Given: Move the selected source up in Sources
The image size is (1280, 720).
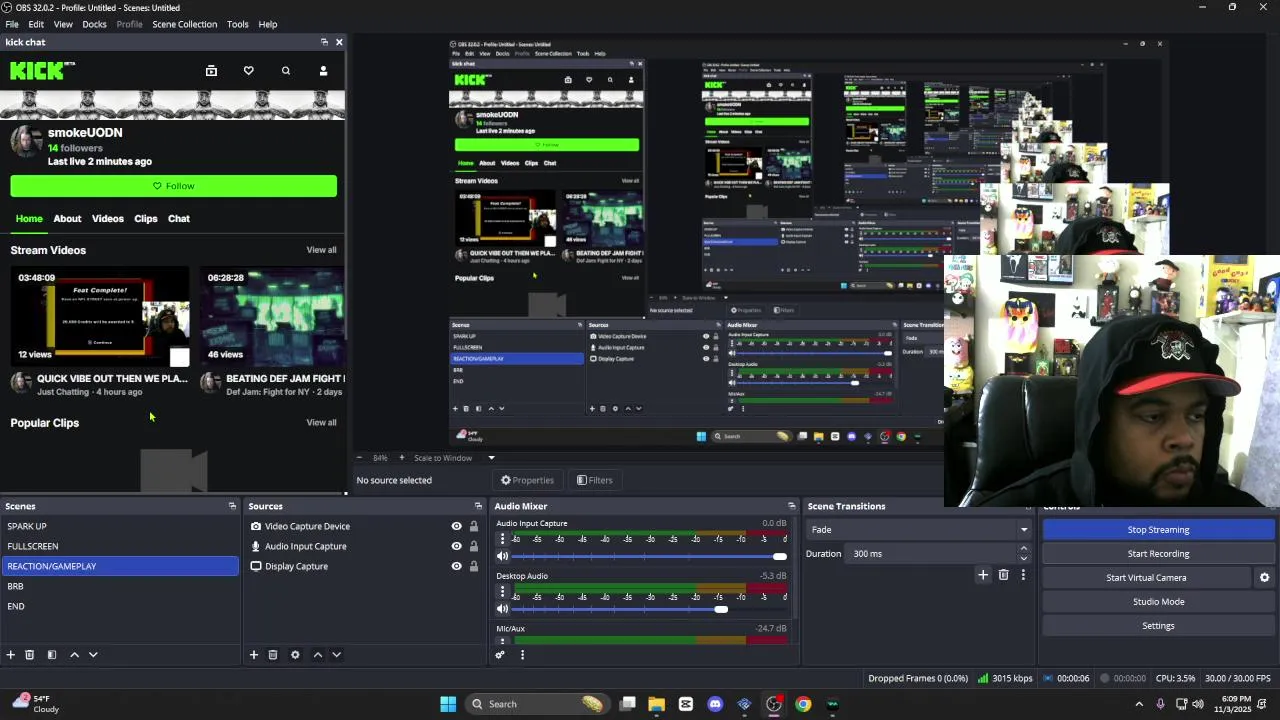Looking at the screenshot, I should [318, 655].
